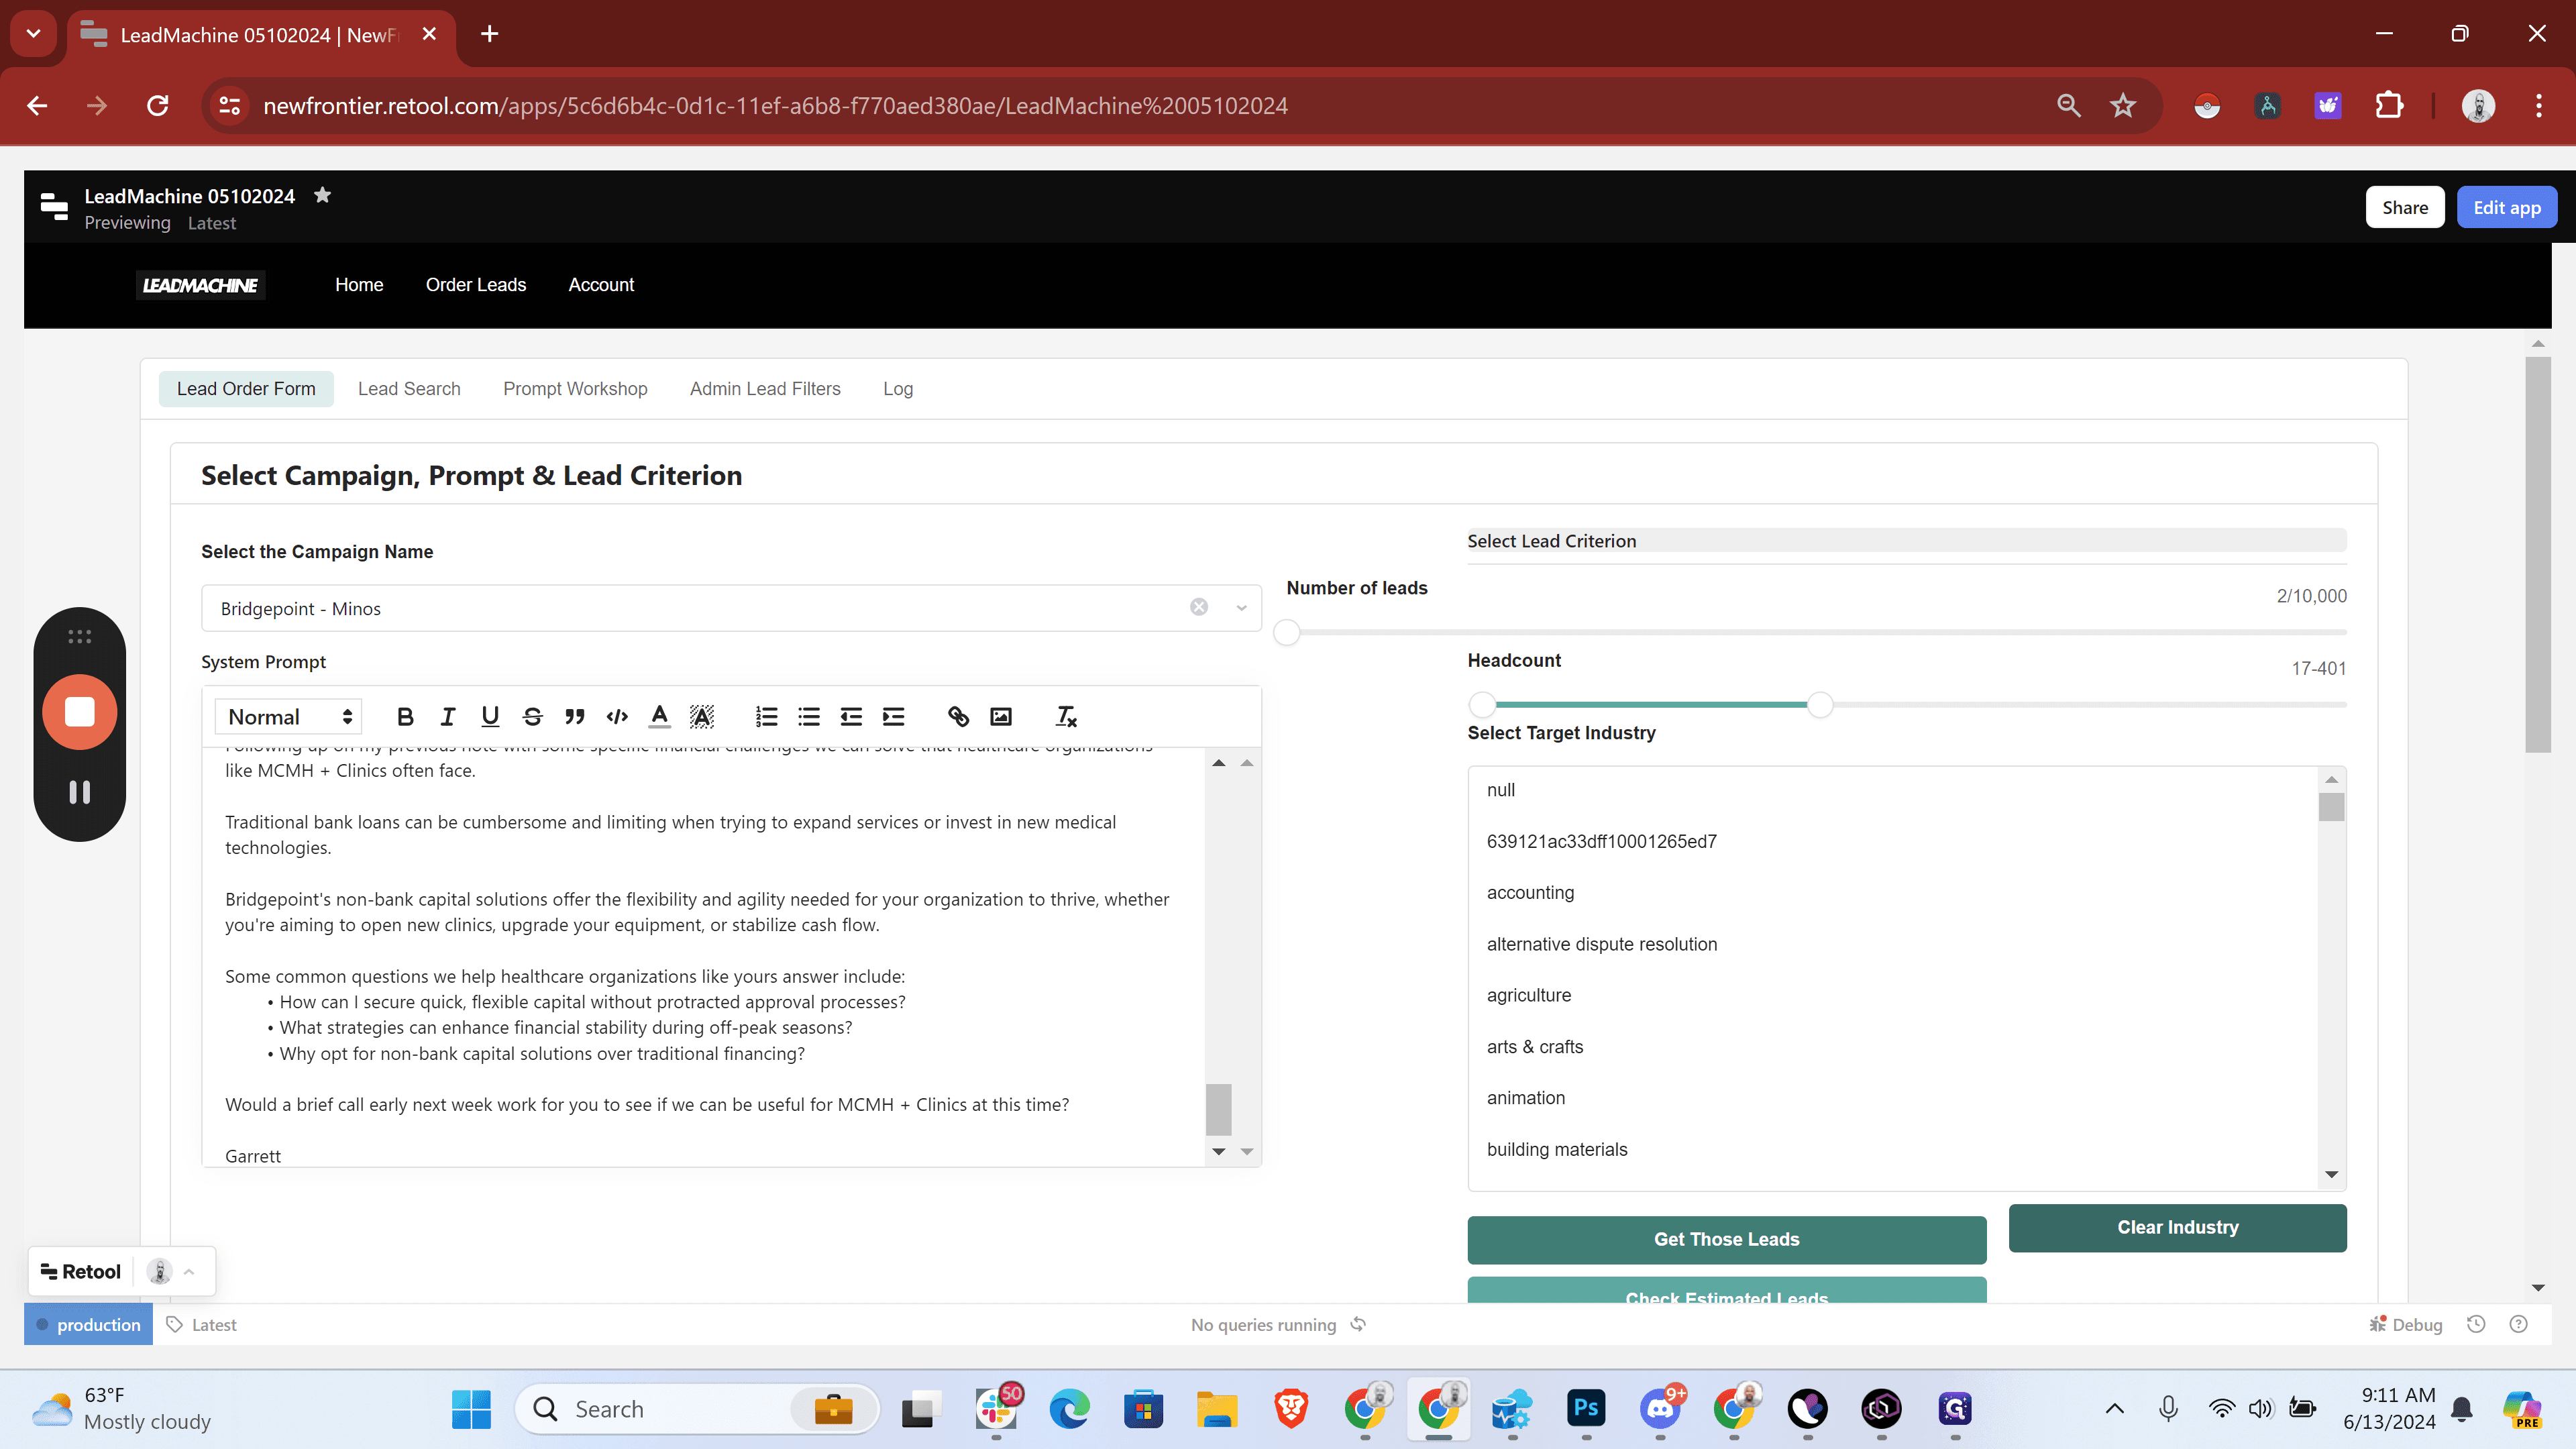Open the browser tab search dropdown
This screenshot has height=1449, width=2576.
[33, 33]
